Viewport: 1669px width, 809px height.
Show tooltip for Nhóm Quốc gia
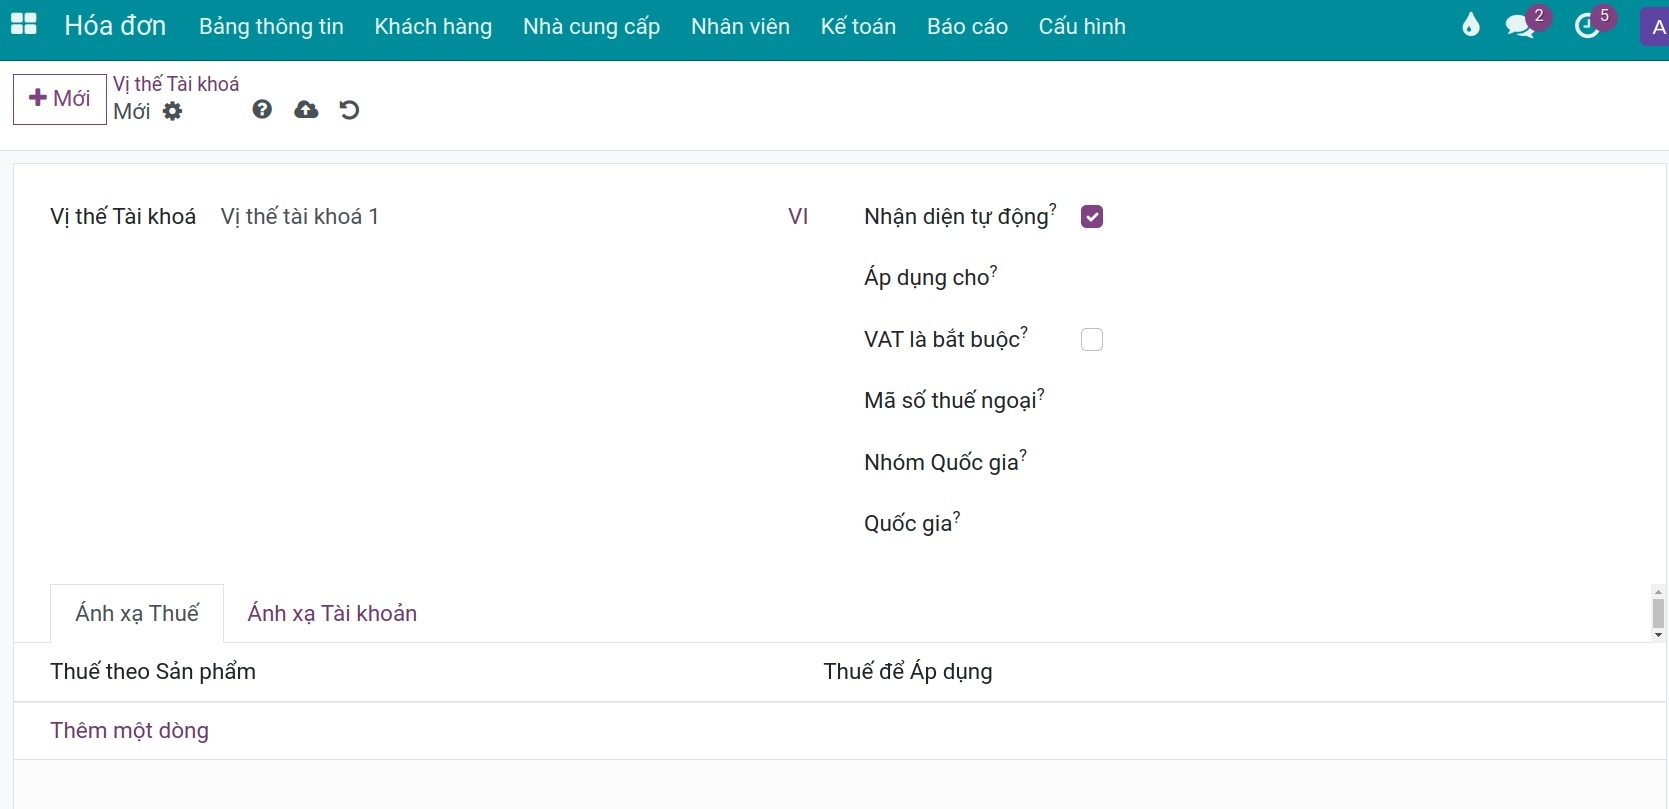(x=1023, y=455)
